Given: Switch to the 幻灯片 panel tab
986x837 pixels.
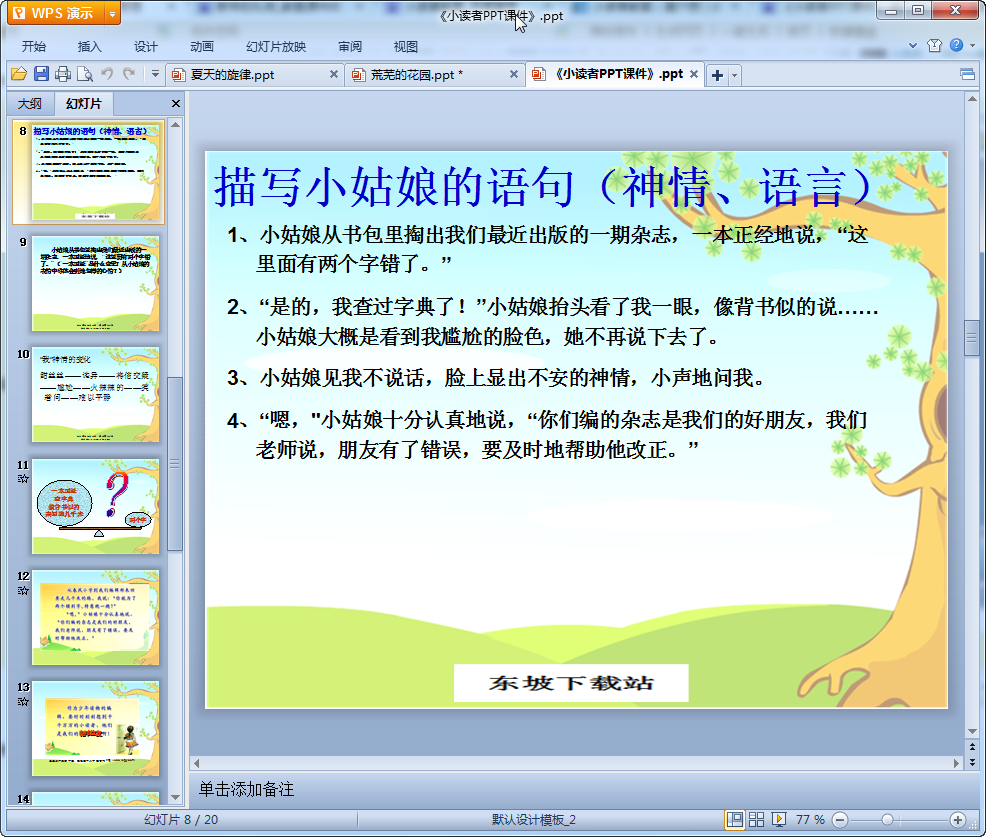Looking at the screenshot, I should [84, 104].
